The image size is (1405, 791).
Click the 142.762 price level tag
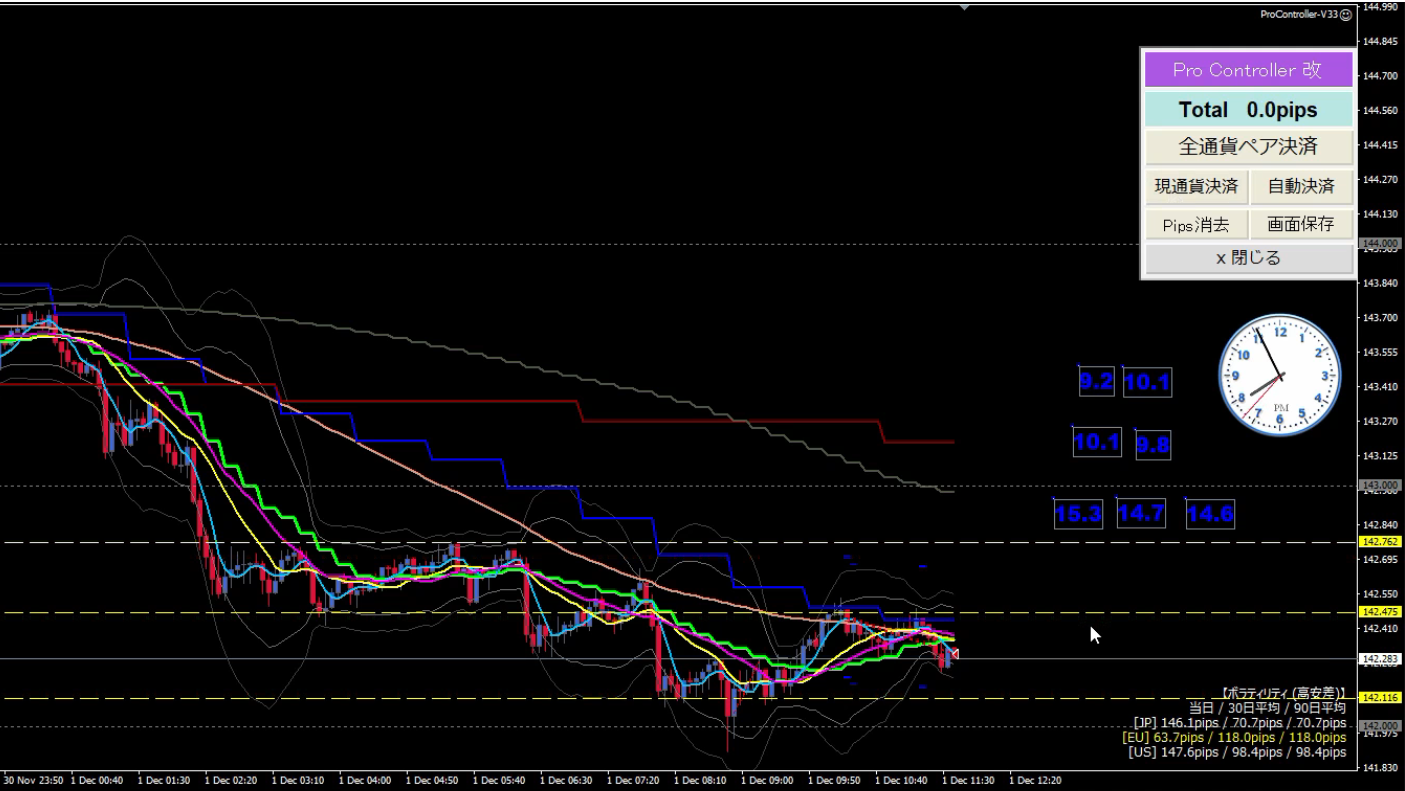coord(1380,542)
